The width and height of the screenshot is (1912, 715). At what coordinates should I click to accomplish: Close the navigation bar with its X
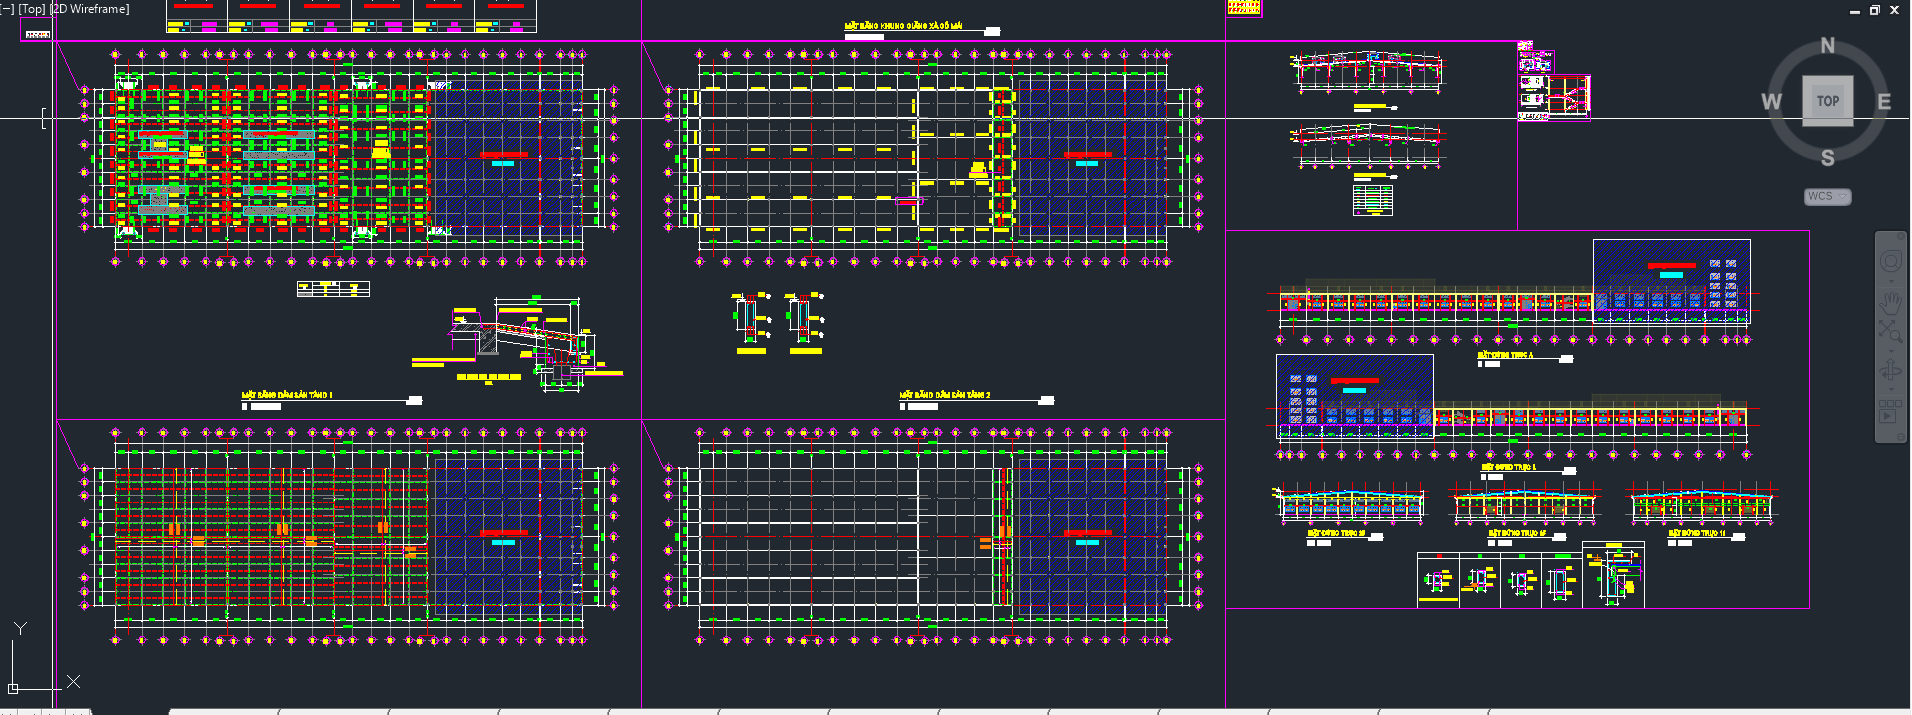(1900, 237)
